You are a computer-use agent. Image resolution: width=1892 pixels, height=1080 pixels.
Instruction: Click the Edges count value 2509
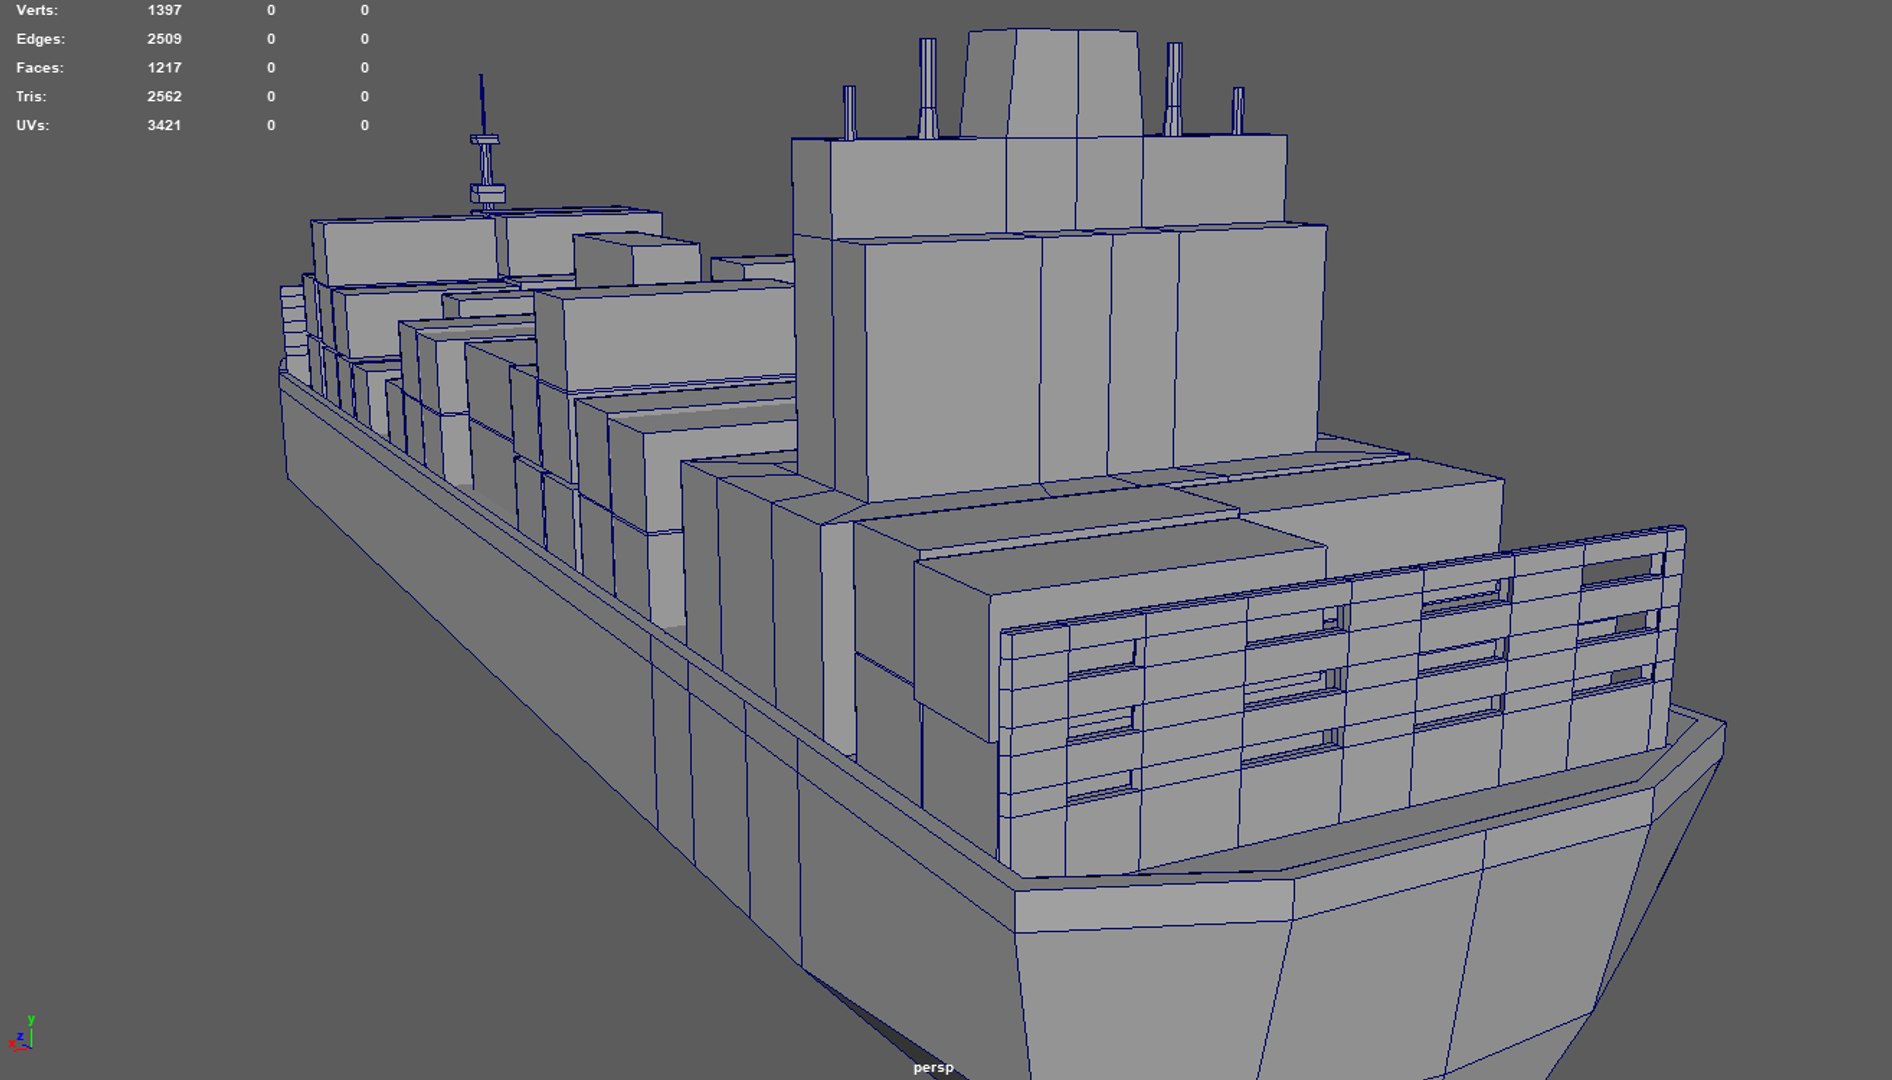(164, 39)
